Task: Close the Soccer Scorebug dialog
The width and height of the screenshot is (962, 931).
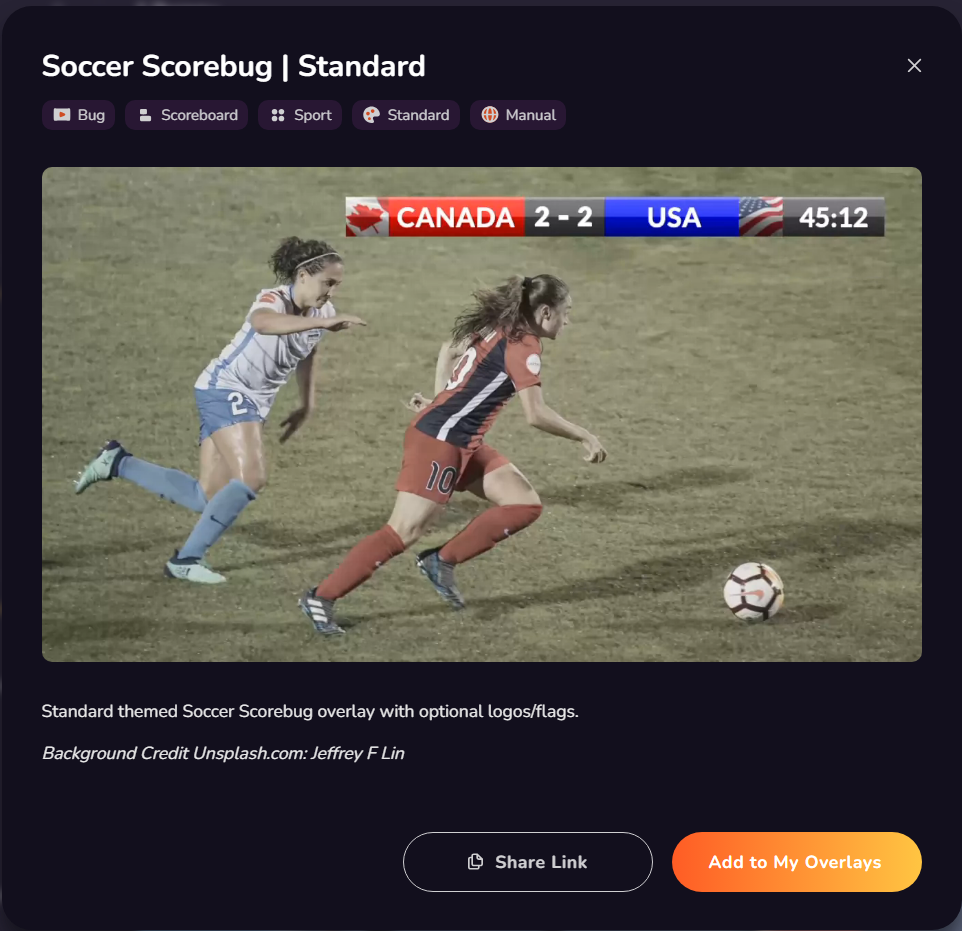Action: (x=914, y=66)
